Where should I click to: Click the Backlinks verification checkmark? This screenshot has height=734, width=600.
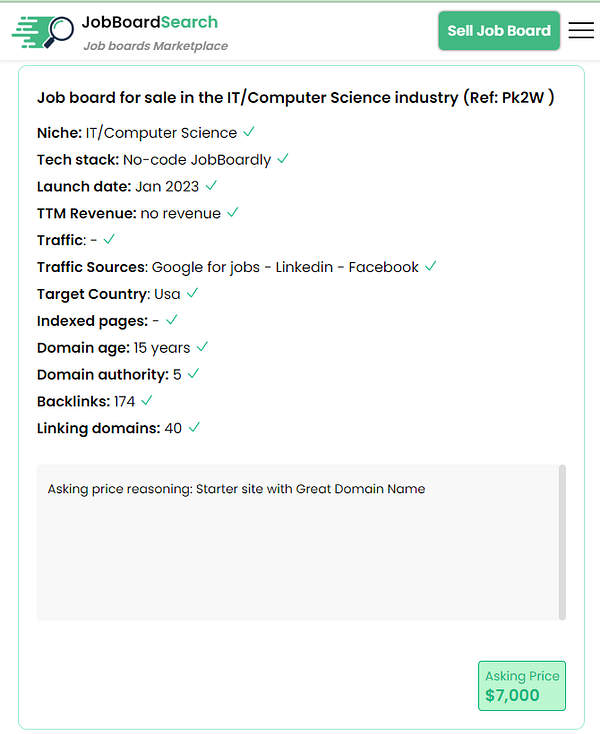[x=147, y=401]
